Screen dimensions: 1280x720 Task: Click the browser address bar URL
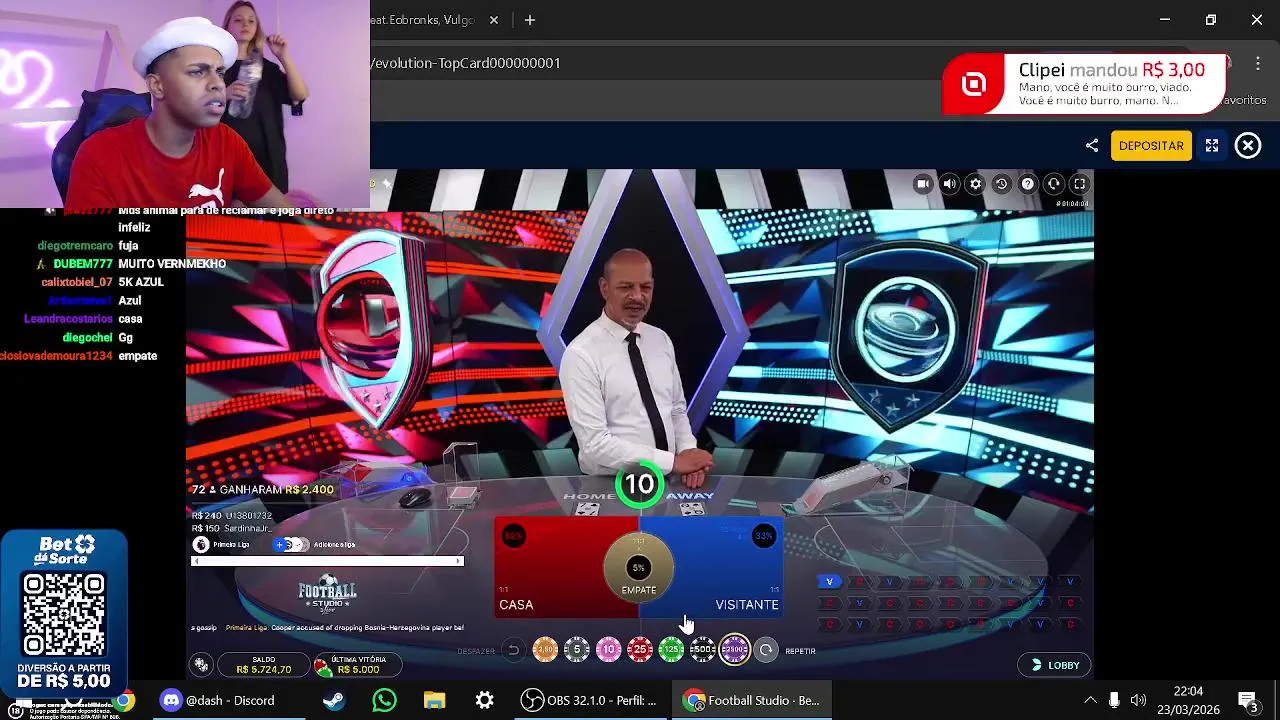click(x=466, y=63)
